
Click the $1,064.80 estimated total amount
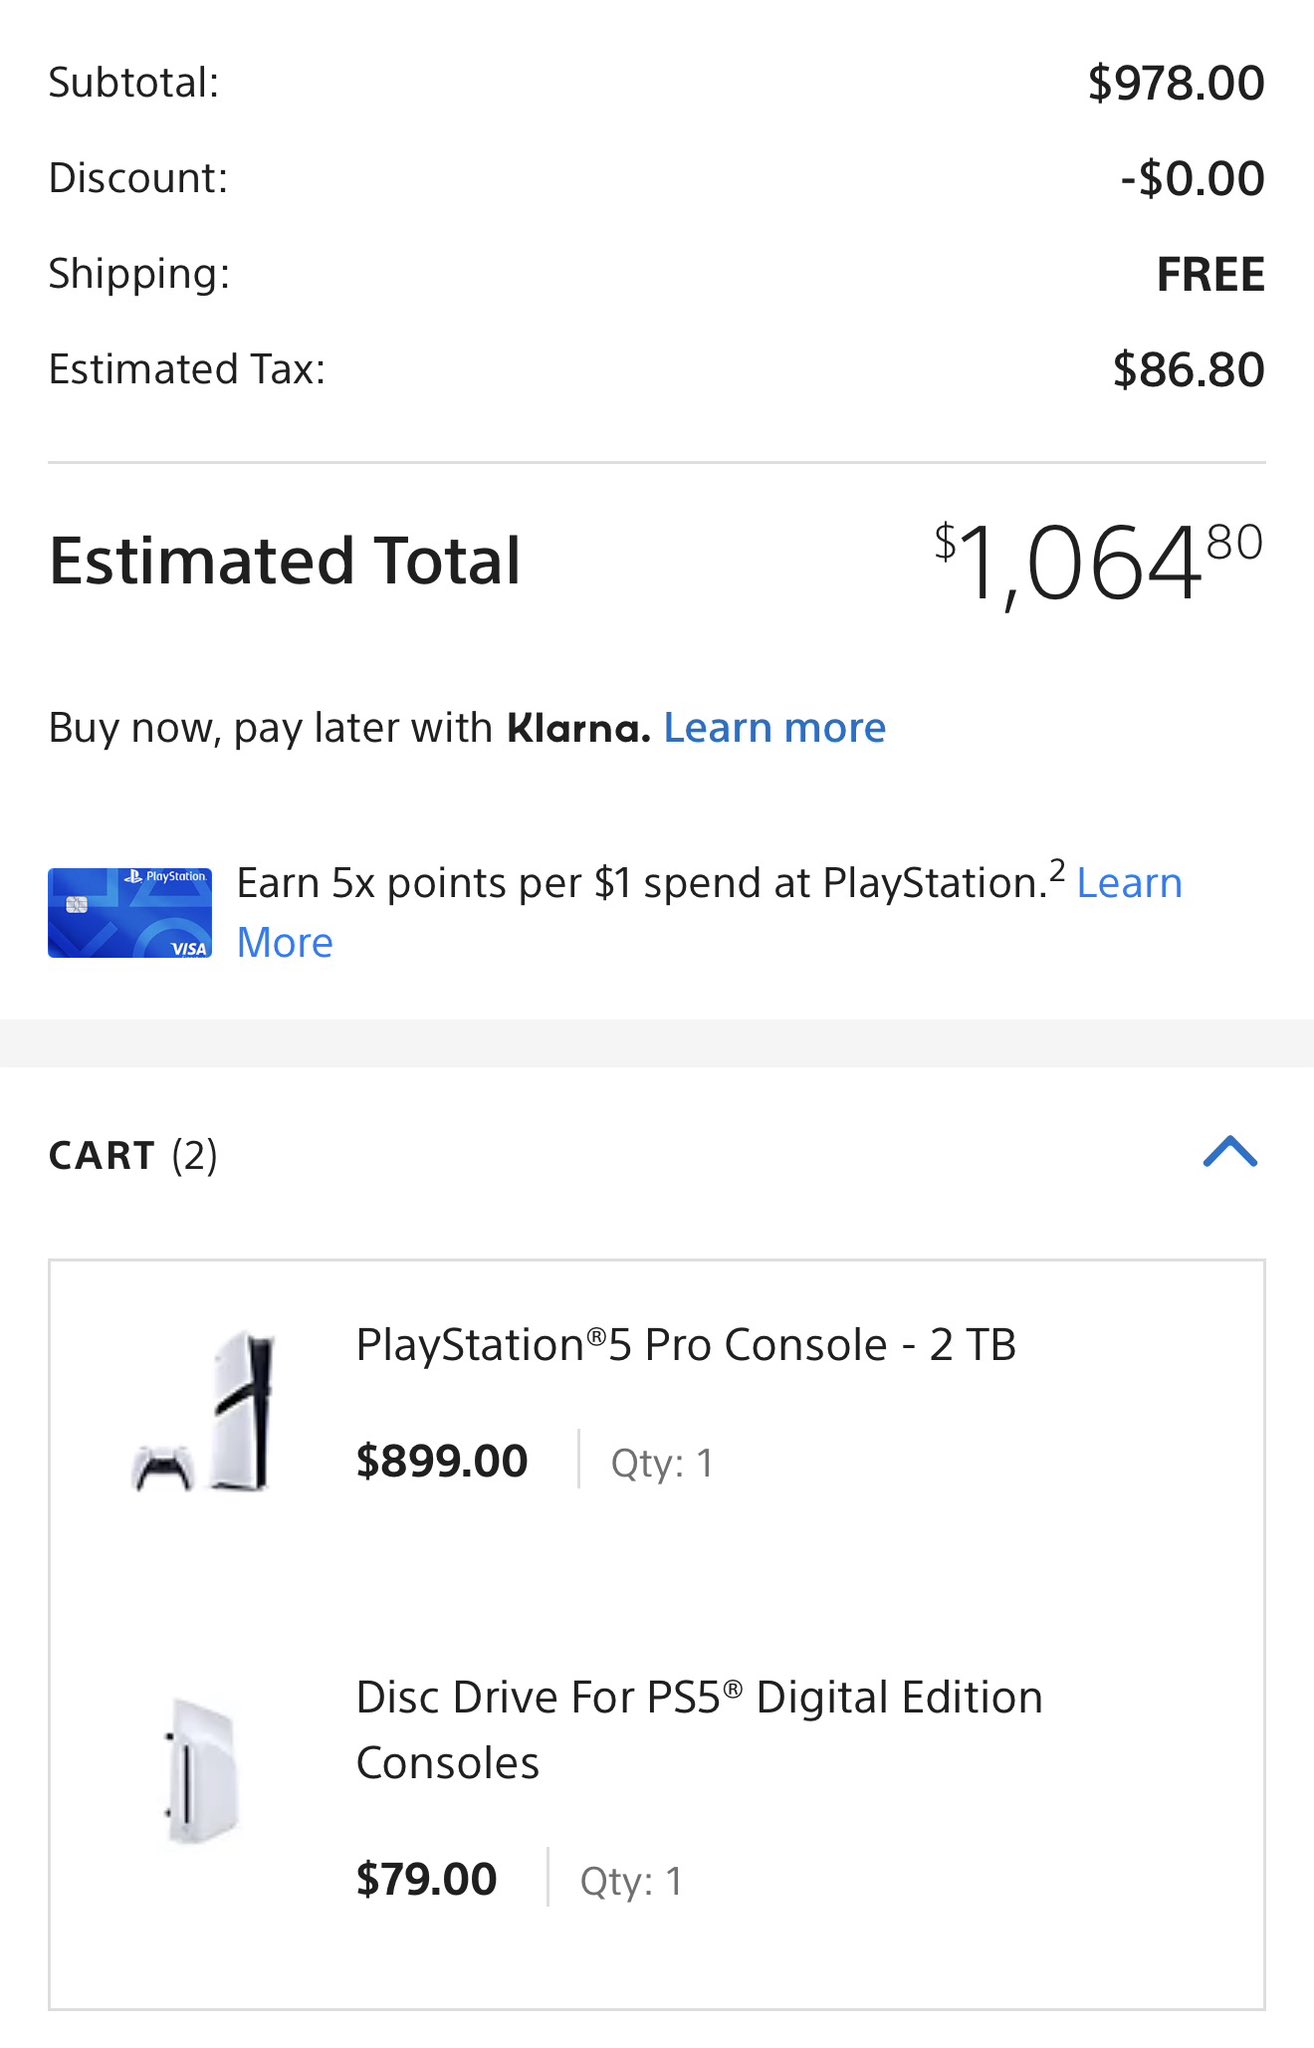[x=1097, y=562]
